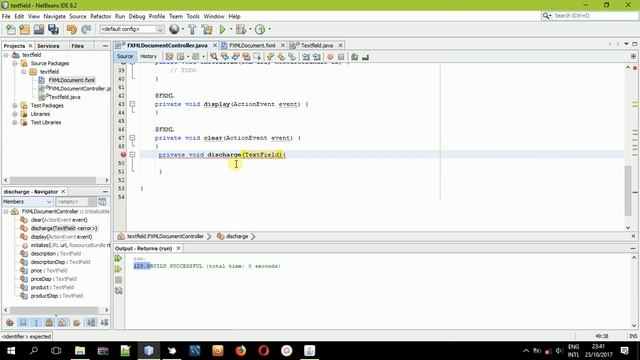This screenshot has width=640, height=360.
Task: Click the Redo arrow icon
Action: click(86, 29)
